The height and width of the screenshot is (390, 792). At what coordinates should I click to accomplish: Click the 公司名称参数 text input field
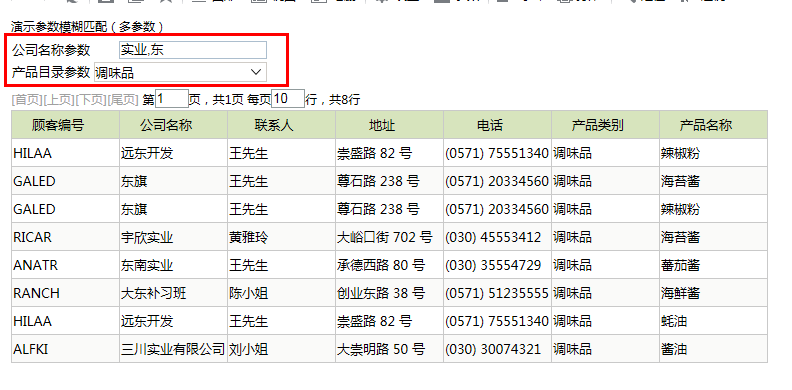pyautogui.click(x=192, y=50)
